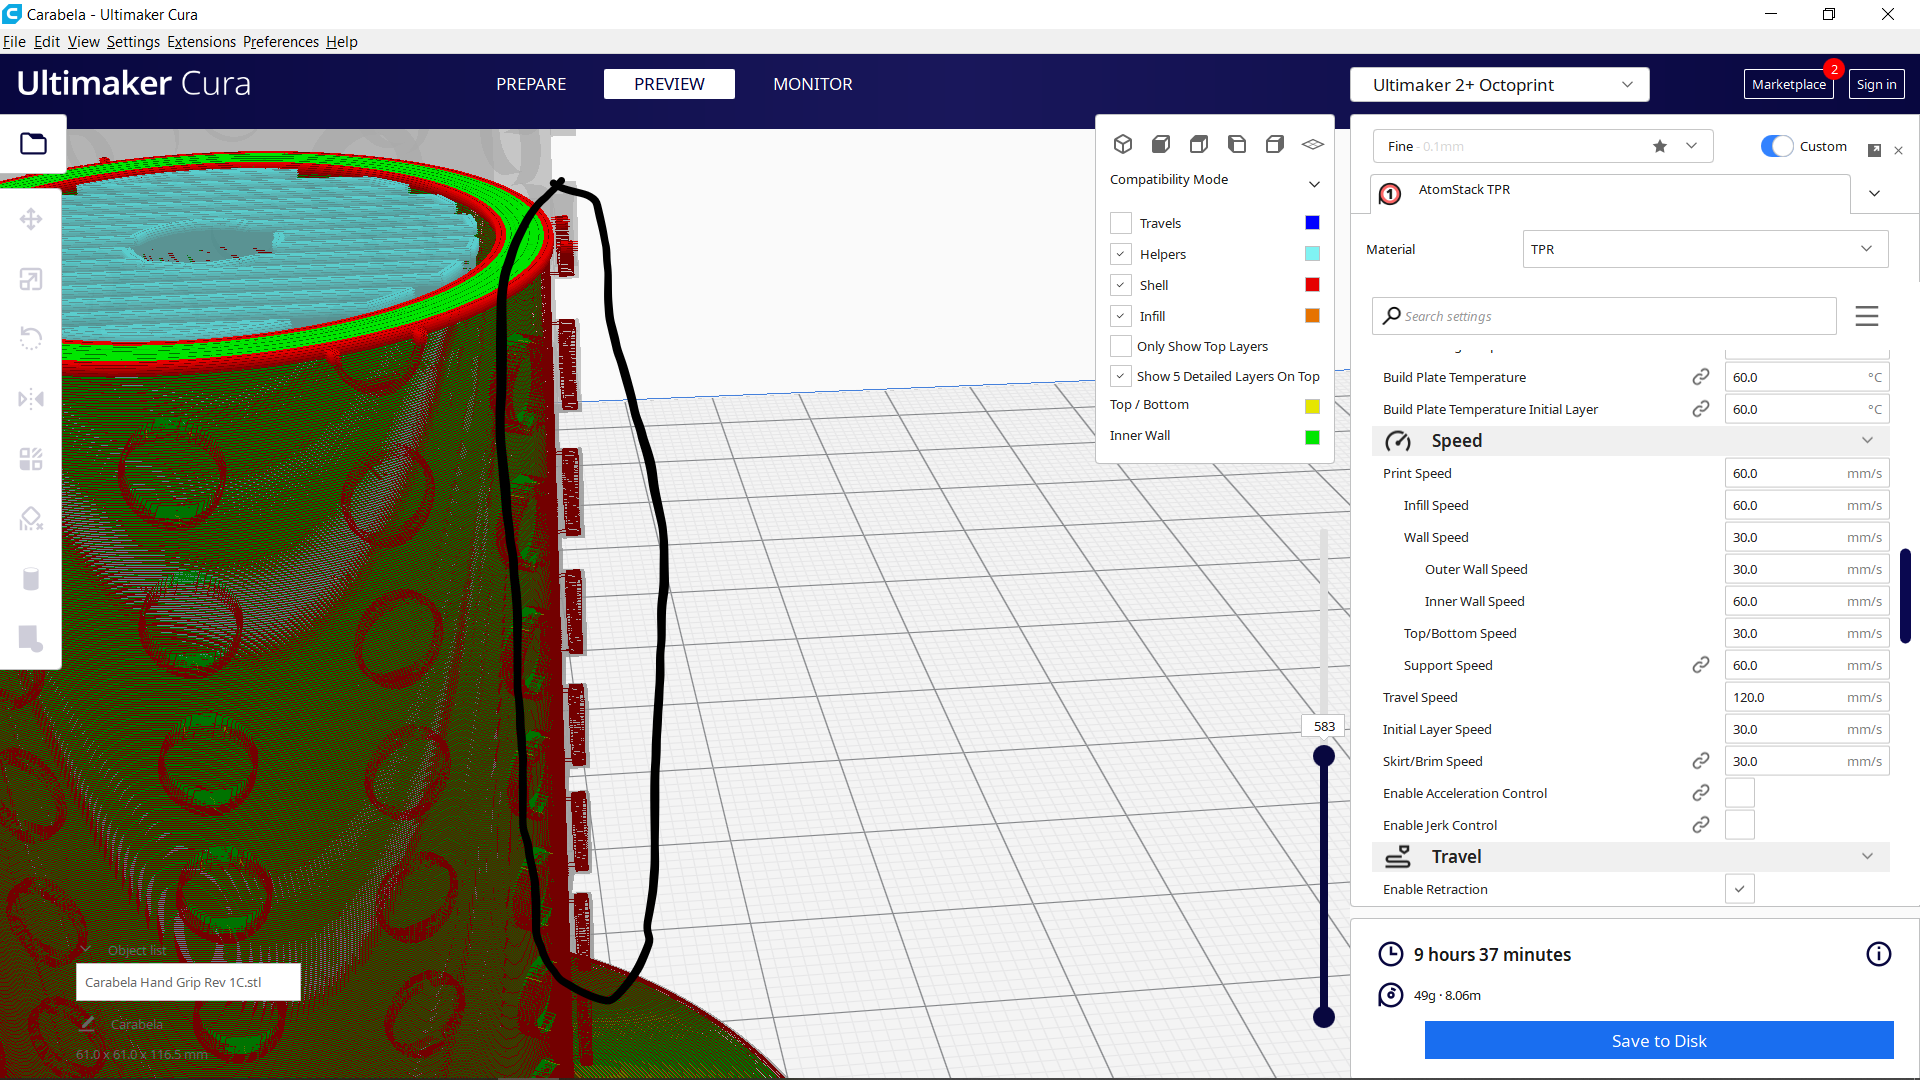Click the cylinder custom supports tool
The height and width of the screenshot is (1080, 1920).
31,579
